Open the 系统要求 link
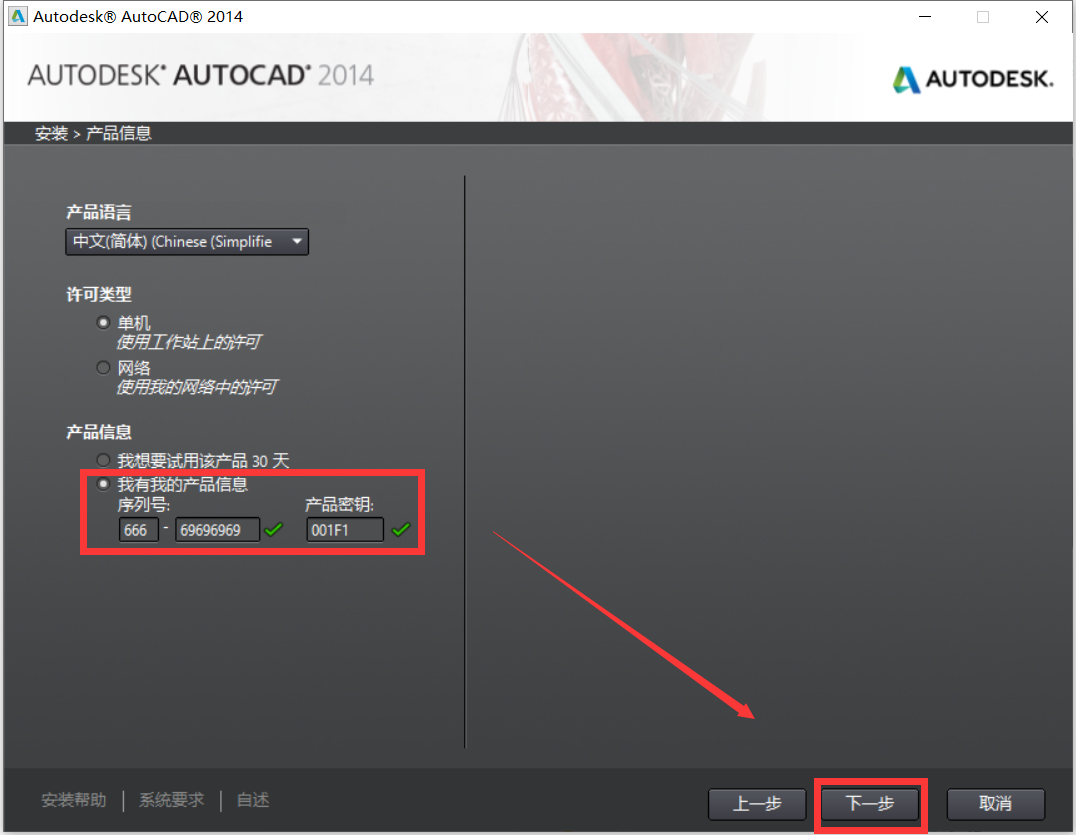 tap(172, 800)
